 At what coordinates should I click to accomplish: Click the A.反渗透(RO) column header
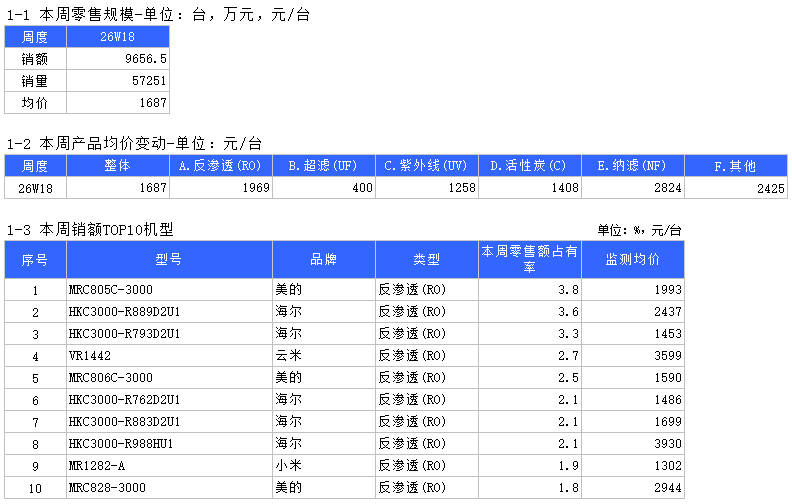(x=220, y=166)
